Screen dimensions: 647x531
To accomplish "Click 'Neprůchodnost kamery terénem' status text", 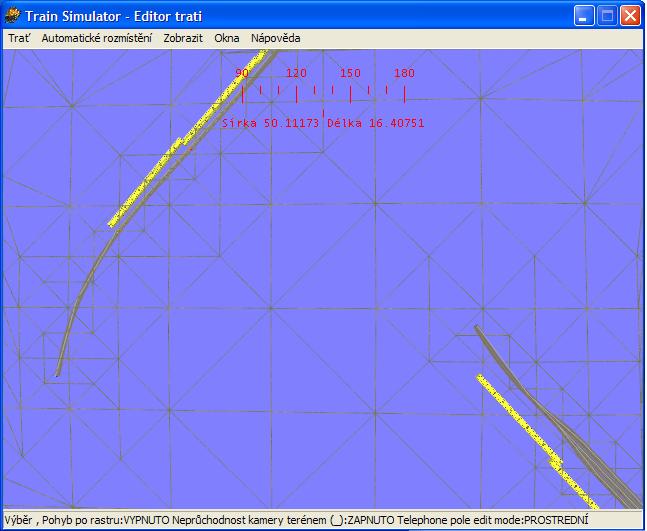I will pos(250,520).
